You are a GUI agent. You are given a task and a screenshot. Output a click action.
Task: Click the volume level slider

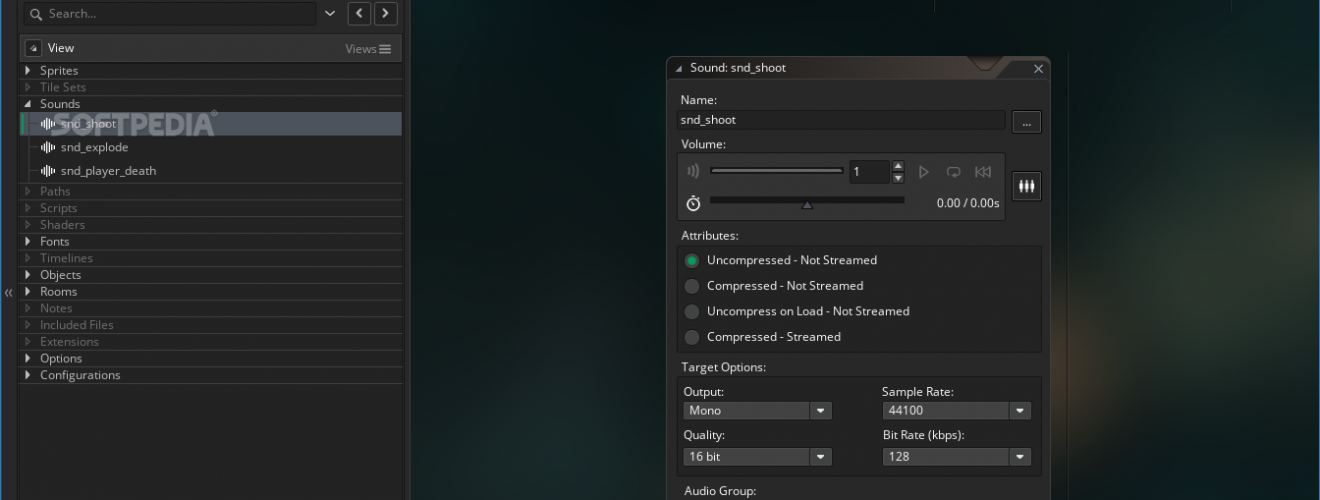777,171
